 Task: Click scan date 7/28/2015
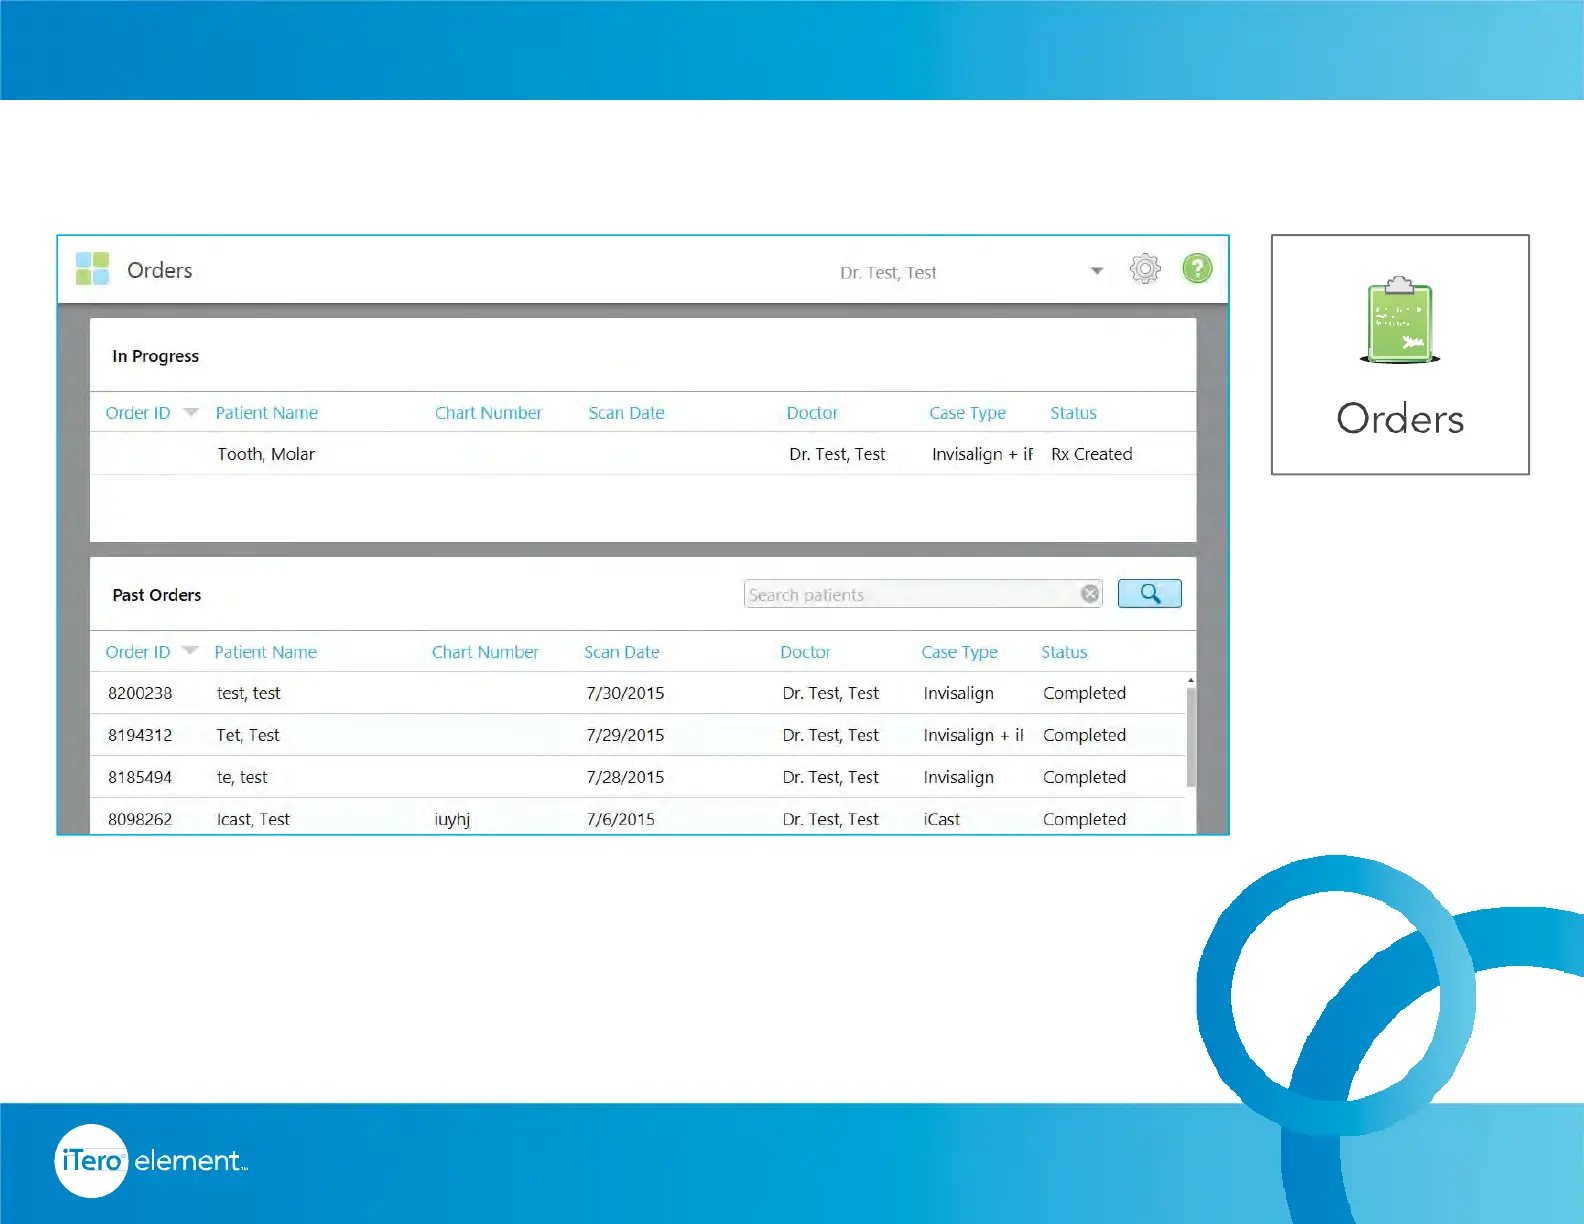click(625, 777)
